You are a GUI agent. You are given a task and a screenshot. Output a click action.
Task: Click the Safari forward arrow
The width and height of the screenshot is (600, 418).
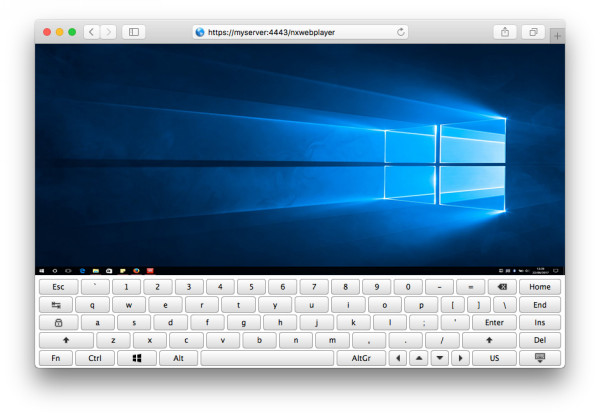tap(108, 32)
